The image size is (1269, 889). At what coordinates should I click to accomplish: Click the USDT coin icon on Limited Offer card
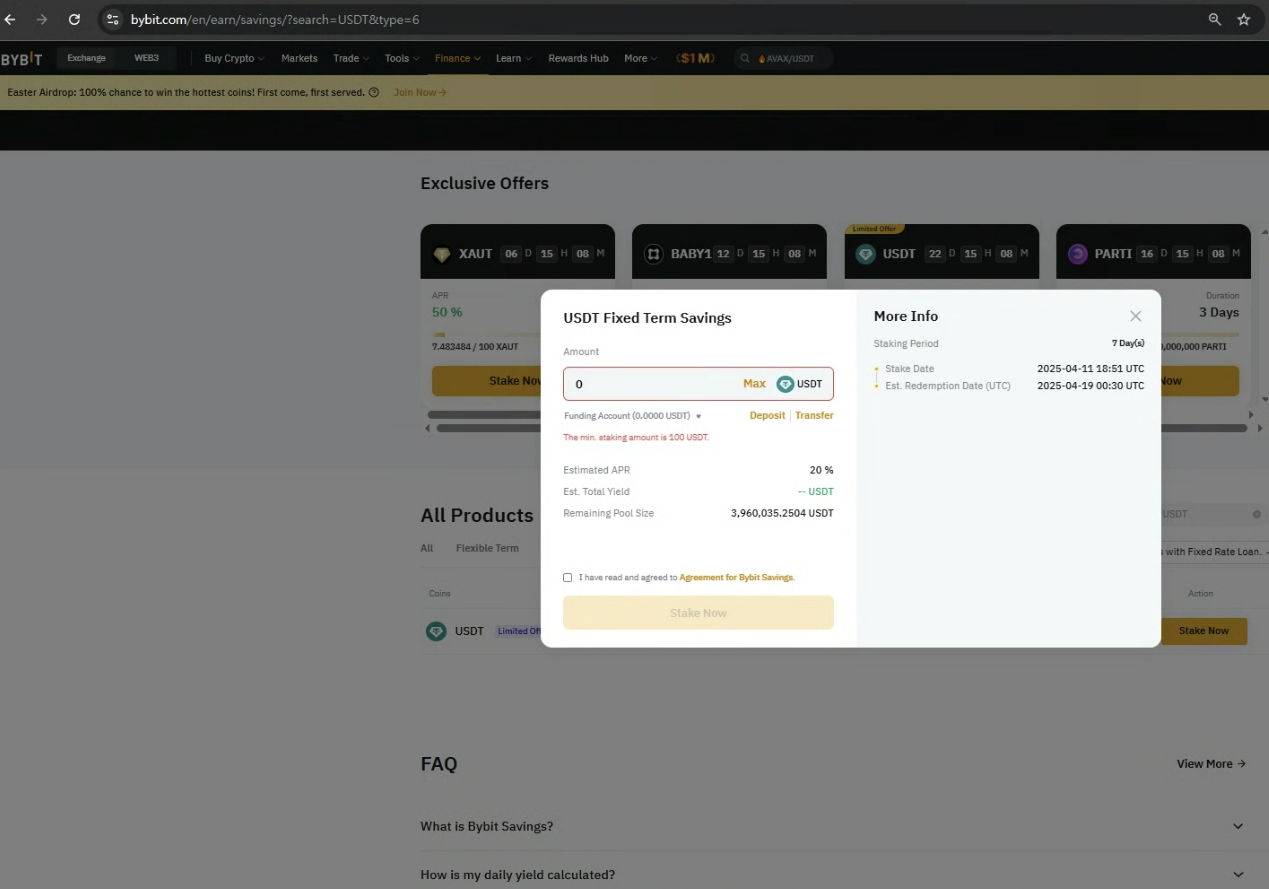866,254
